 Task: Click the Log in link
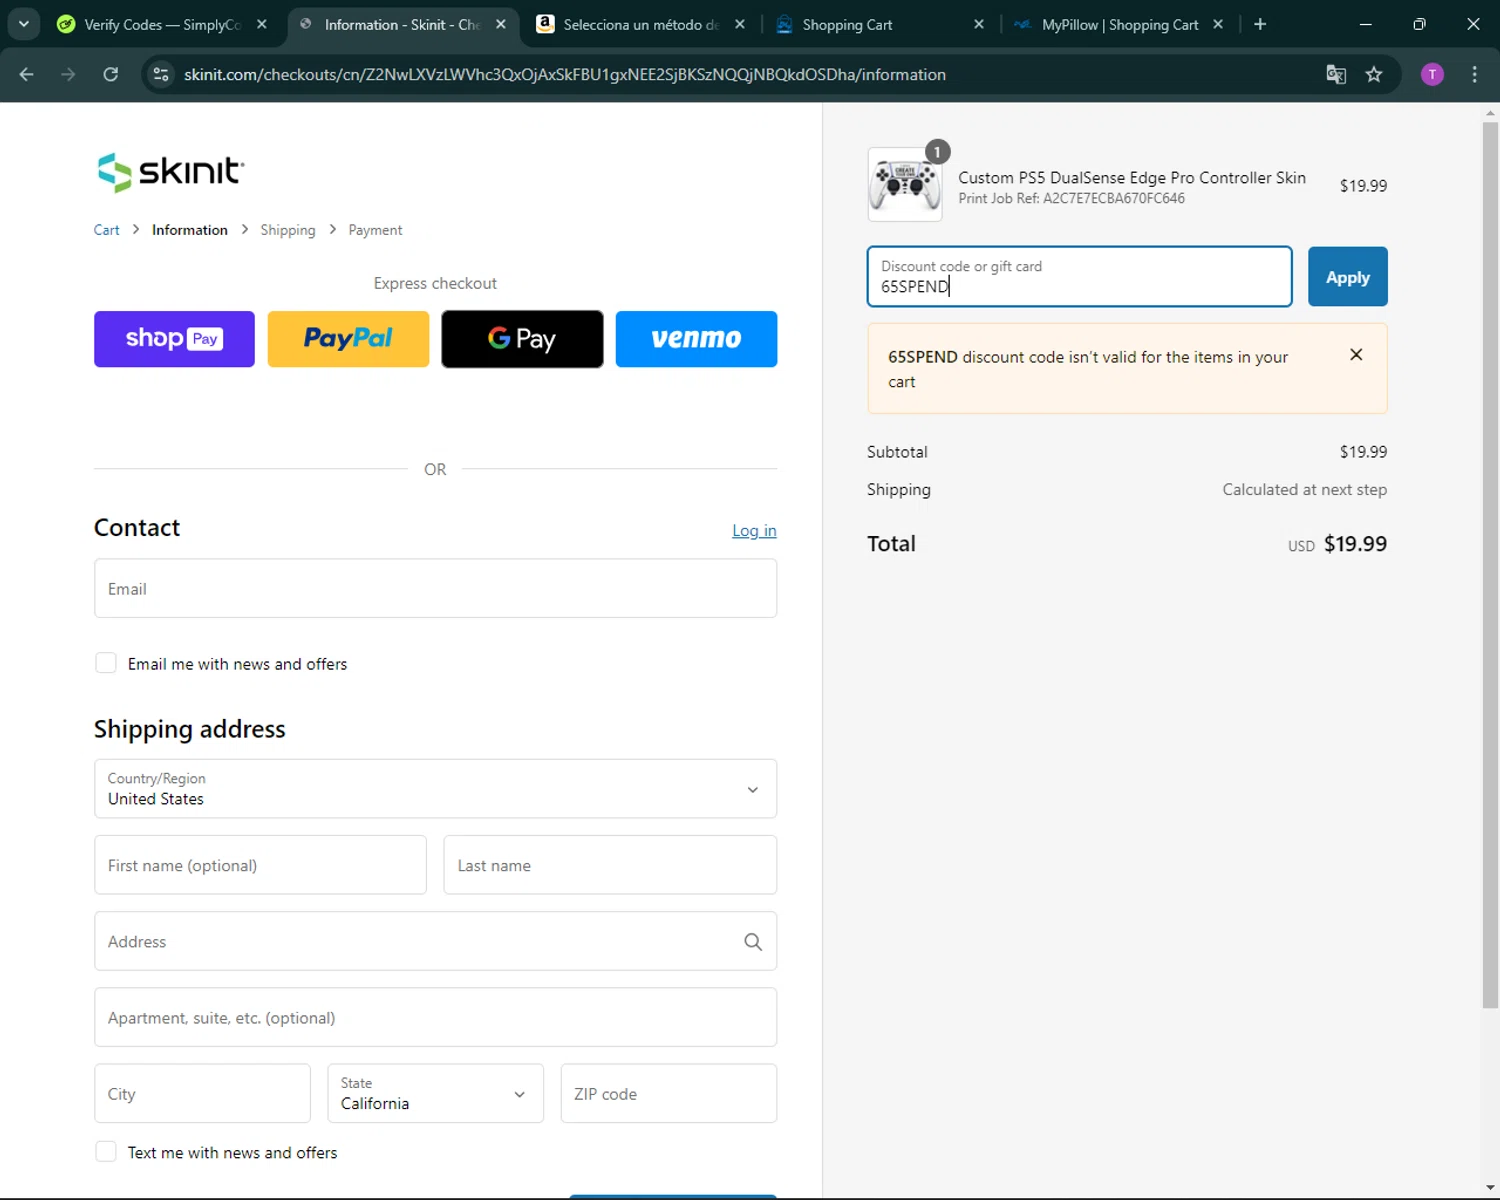coord(754,531)
